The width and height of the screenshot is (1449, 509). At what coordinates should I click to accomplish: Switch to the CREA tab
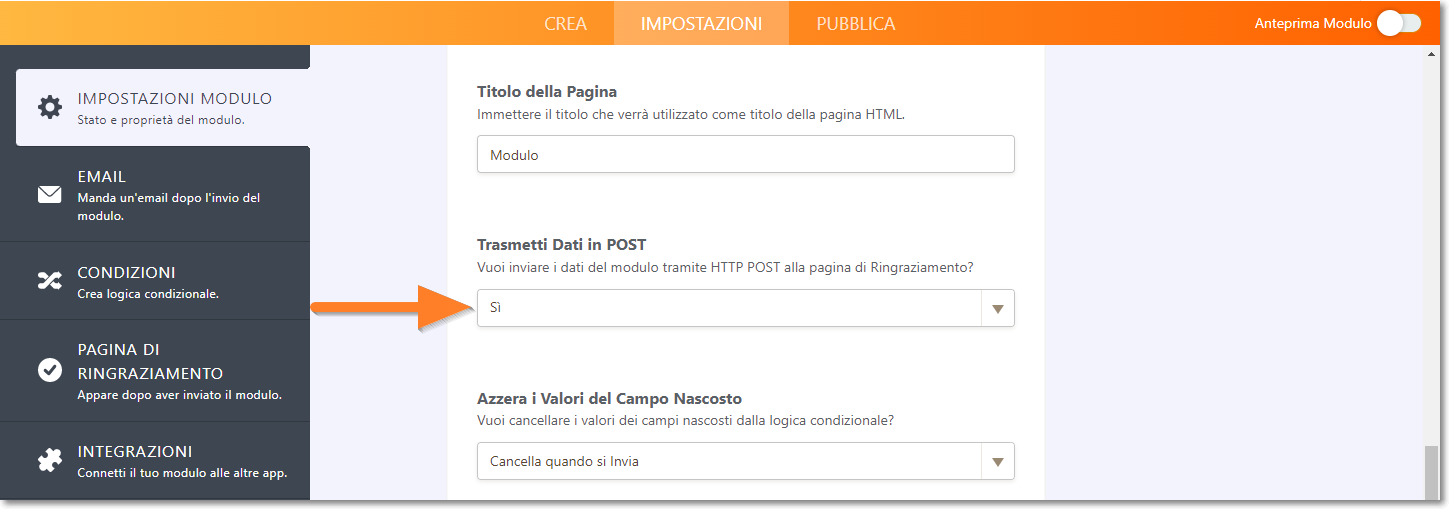(565, 23)
